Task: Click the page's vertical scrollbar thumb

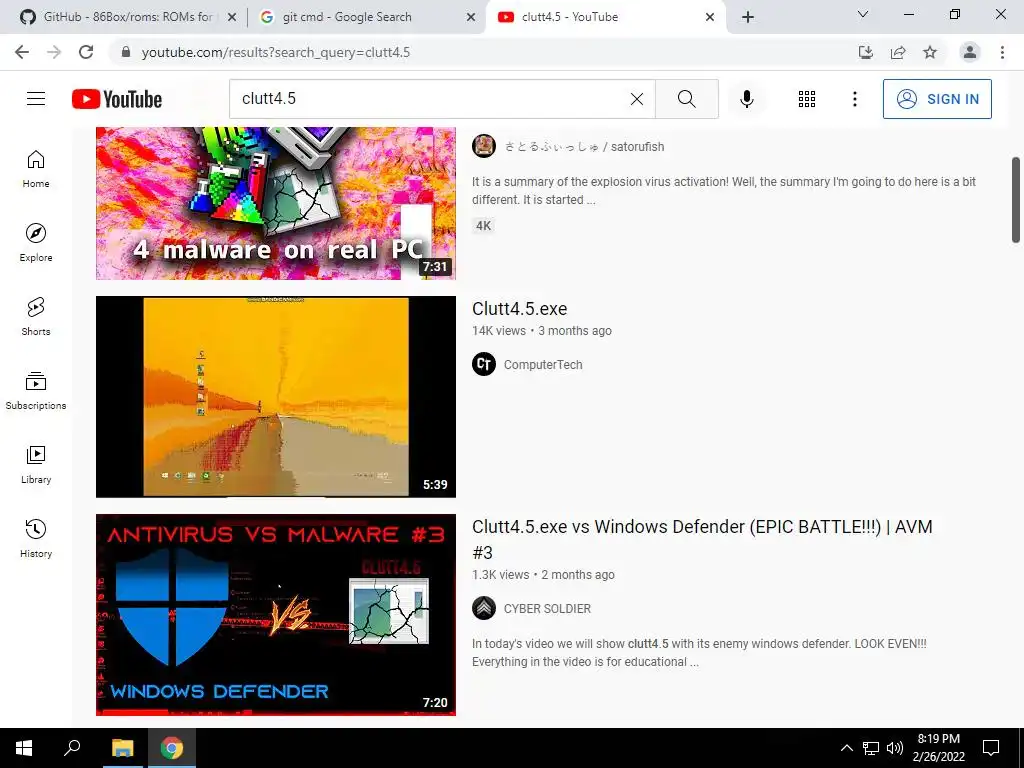Action: tap(1016, 200)
